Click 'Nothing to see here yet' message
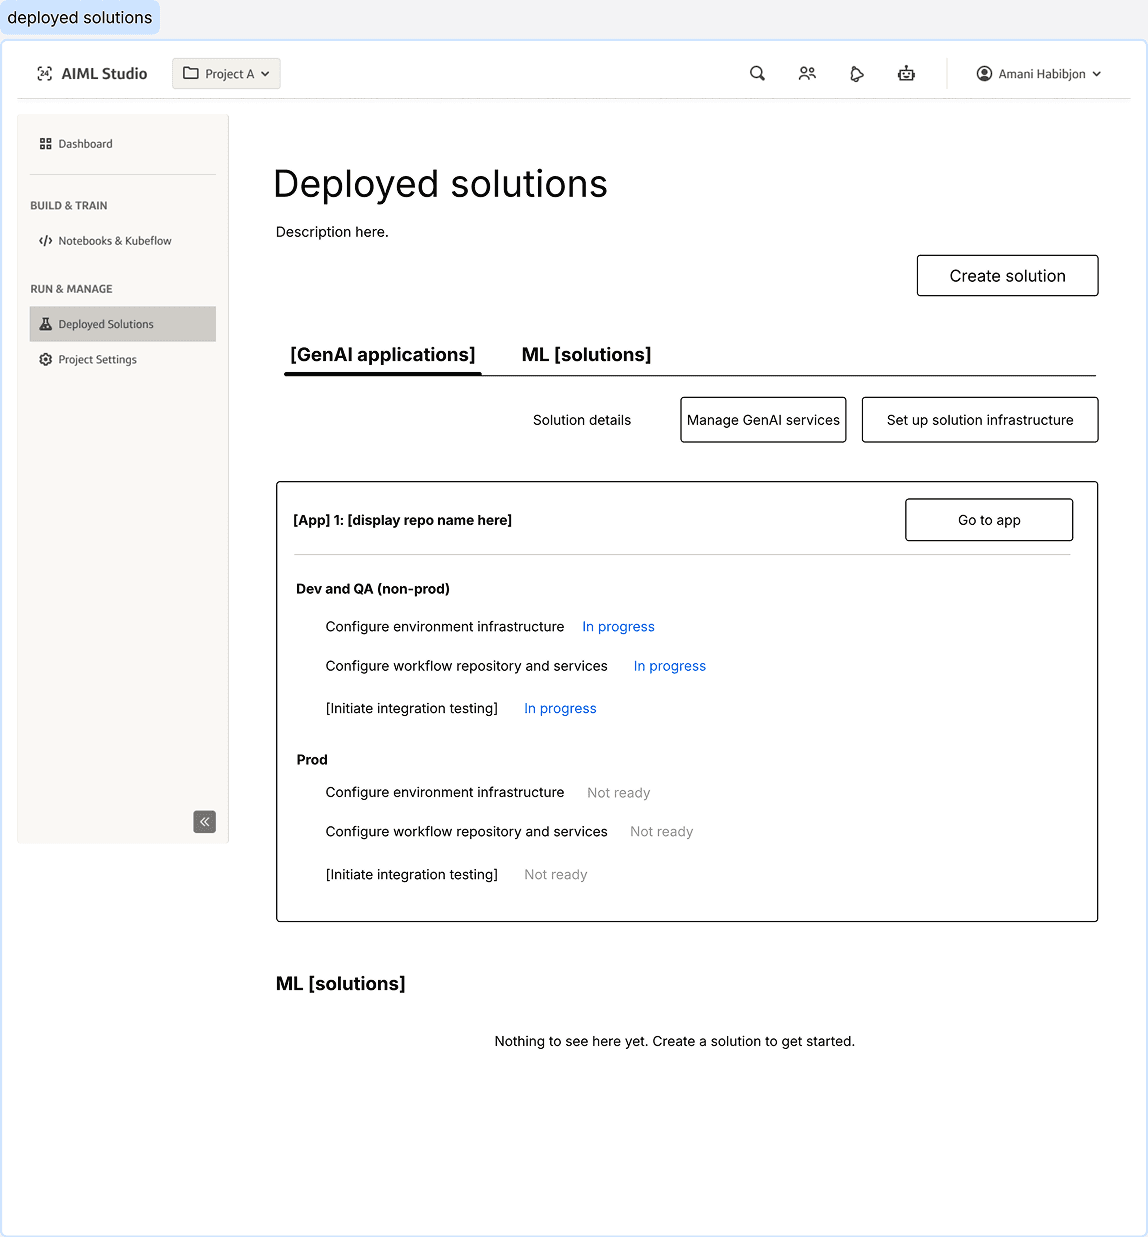The height and width of the screenshot is (1237, 1148). click(x=675, y=1041)
